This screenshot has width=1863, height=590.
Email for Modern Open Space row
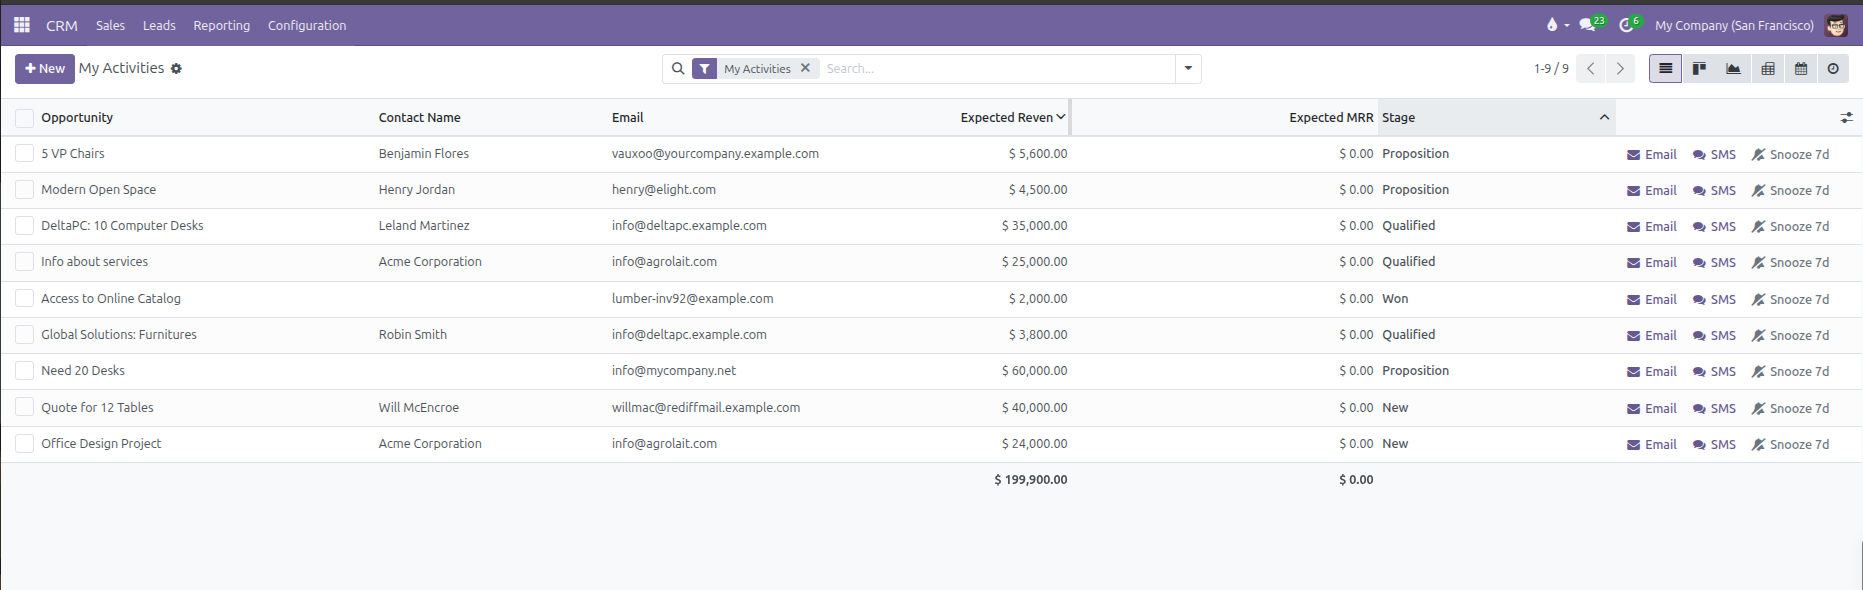click(x=1652, y=191)
